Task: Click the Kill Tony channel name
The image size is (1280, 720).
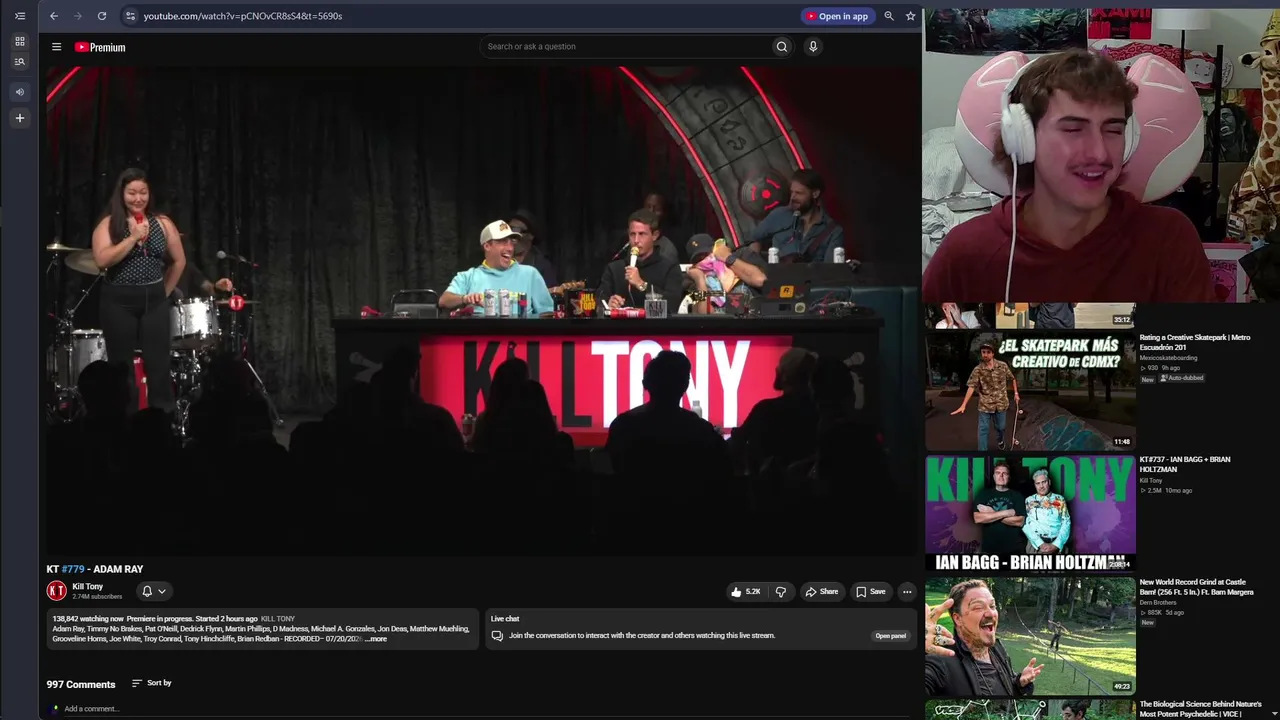Action: click(x=88, y=587)
